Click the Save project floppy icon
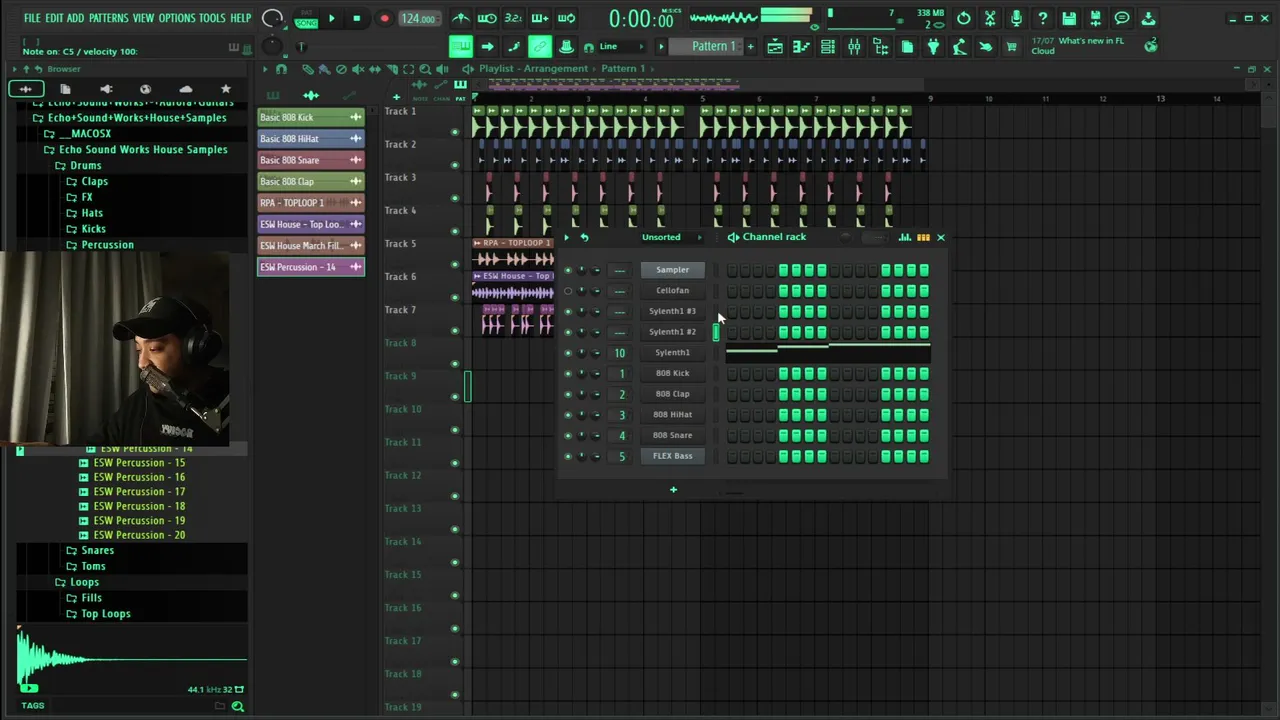Screen dimensions: 1280x720 [1069, 18]
